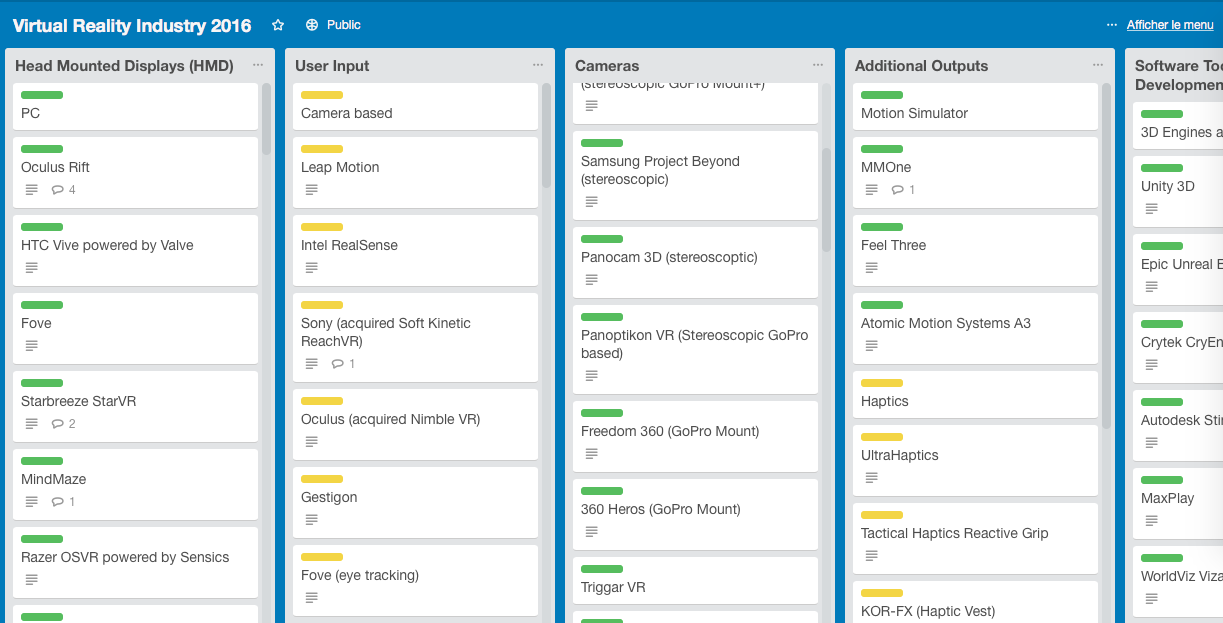Open Additional Outputs list options menu
1223x623 pixels.
[x=1098, y=66]
